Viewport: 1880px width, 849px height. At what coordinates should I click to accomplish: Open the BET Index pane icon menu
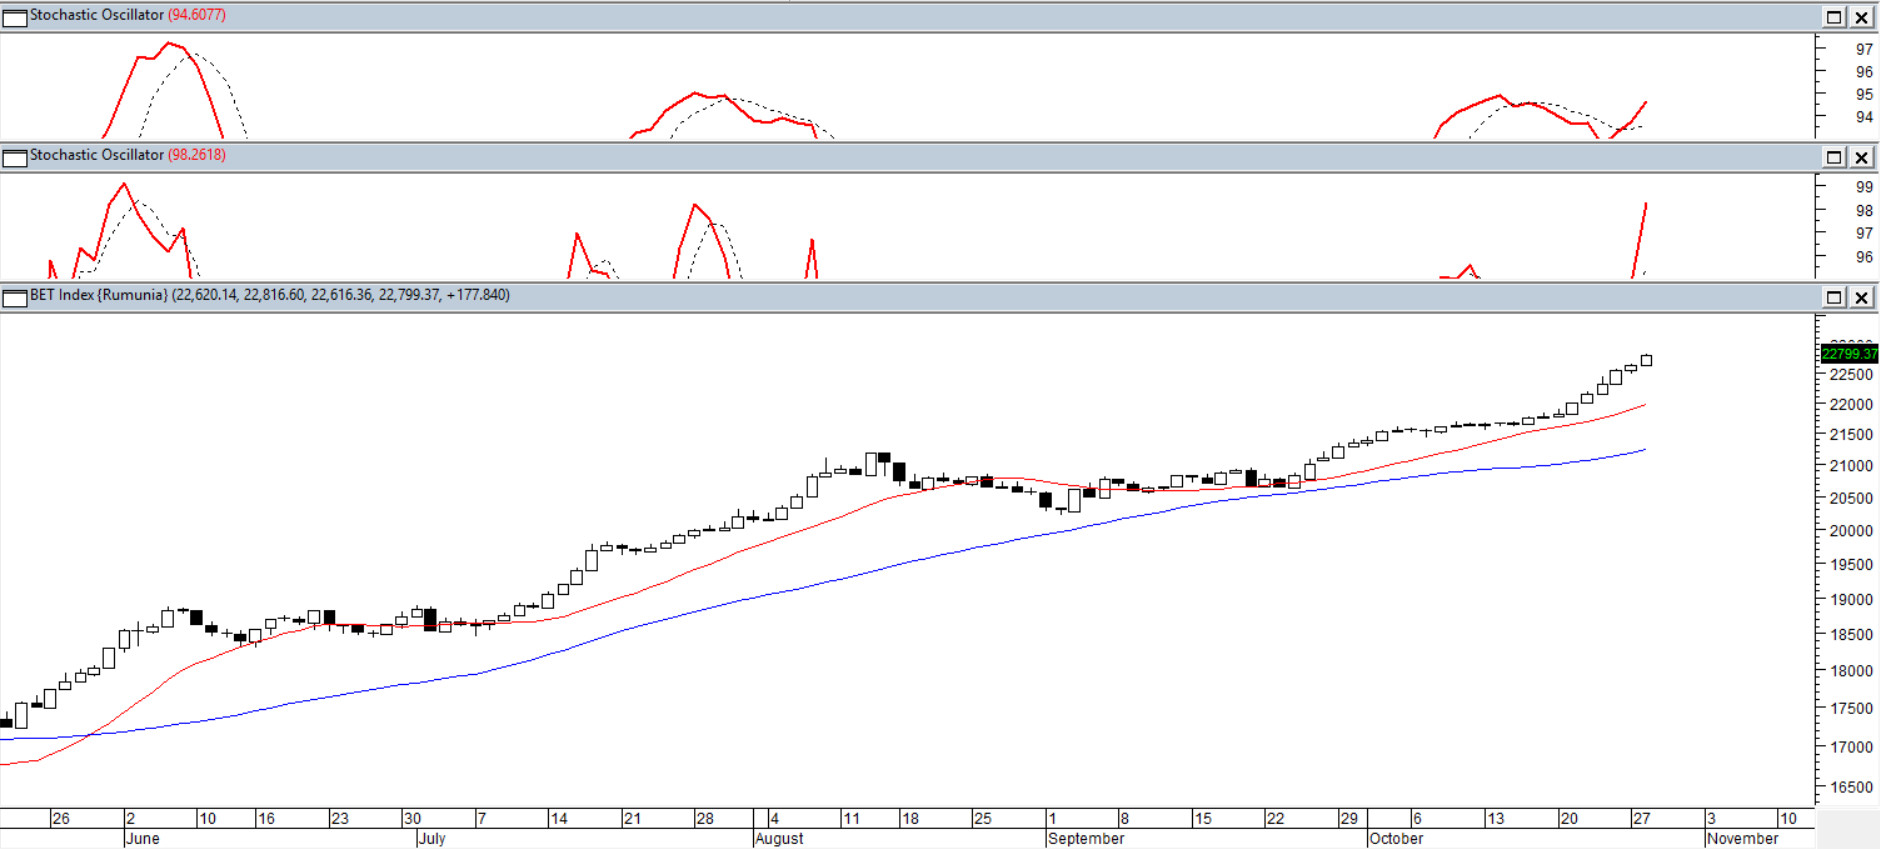pyautogui.click(x=15, y=297)
